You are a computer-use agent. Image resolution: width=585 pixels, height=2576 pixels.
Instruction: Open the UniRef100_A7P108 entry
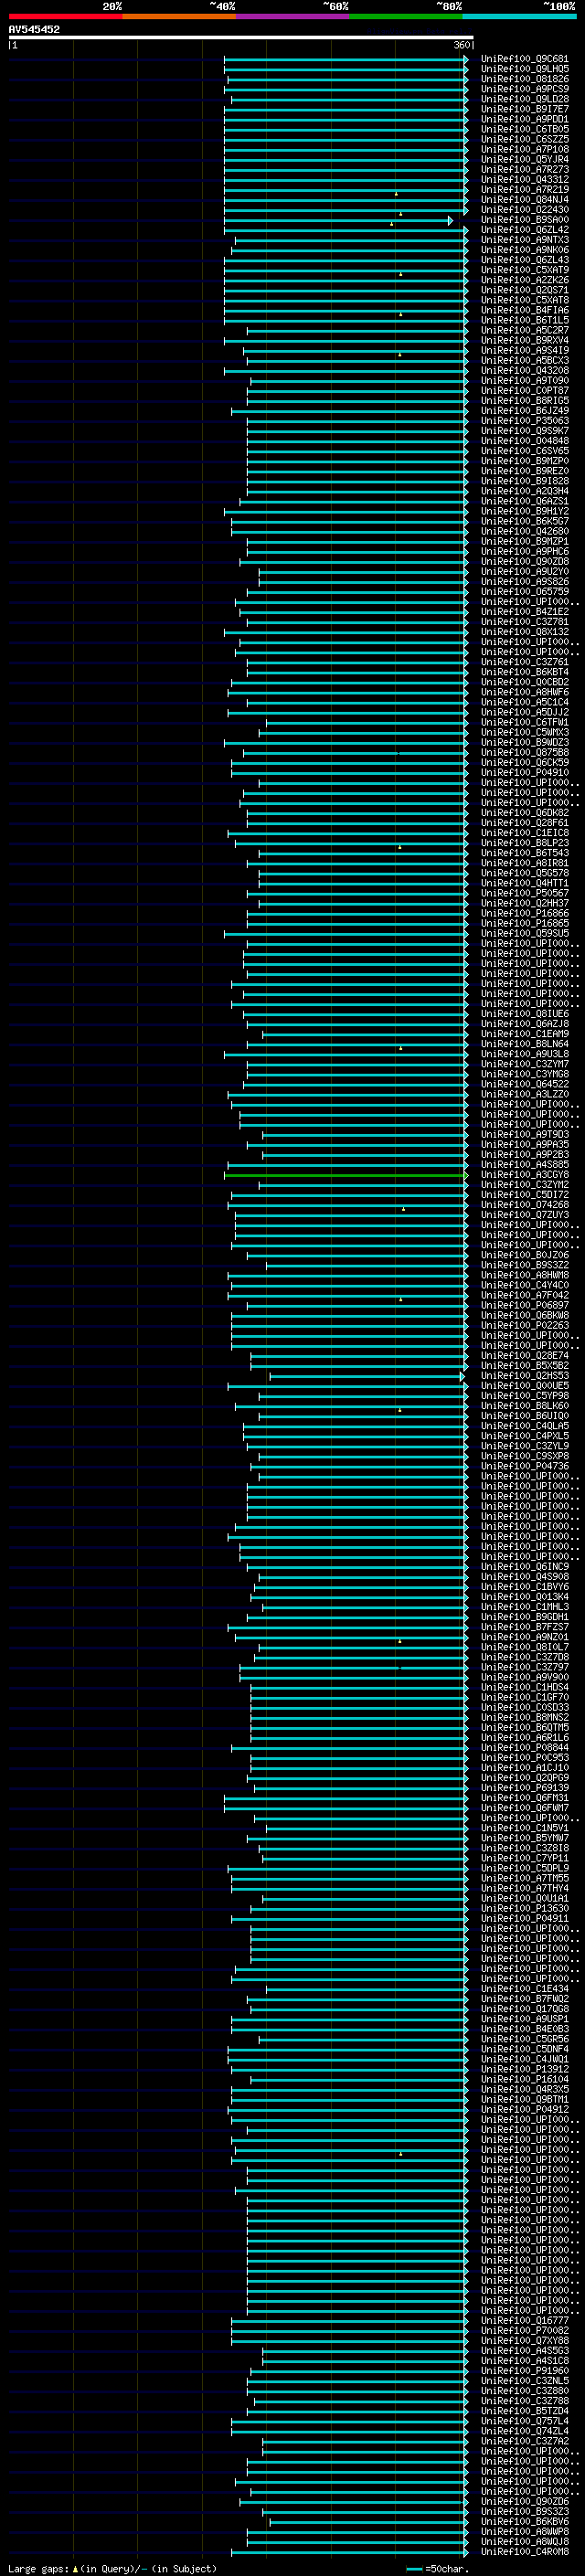click(524, 149)
